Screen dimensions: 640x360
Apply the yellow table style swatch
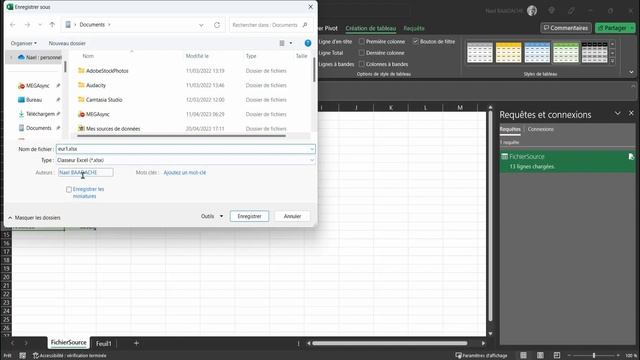pos(508,52)
